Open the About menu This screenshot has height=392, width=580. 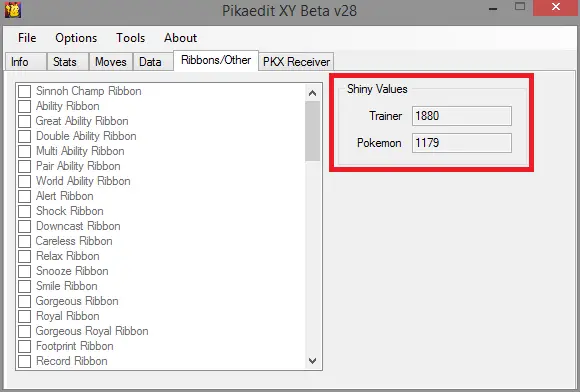point(181,38)
